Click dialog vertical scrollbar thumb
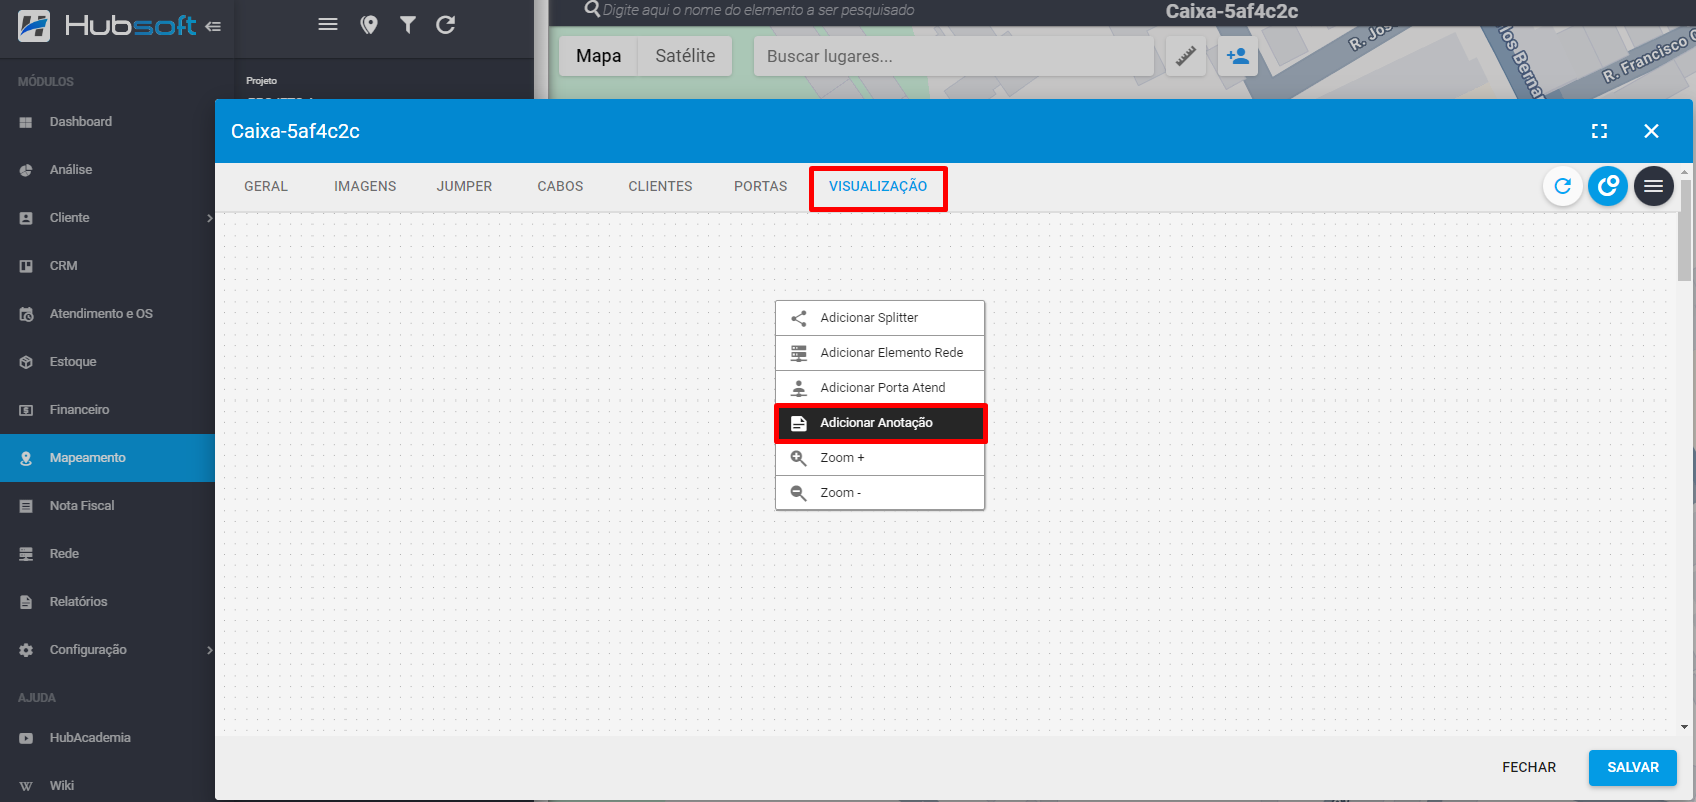Viewport: 1696px width, 802px height. tap(1685, 230)
